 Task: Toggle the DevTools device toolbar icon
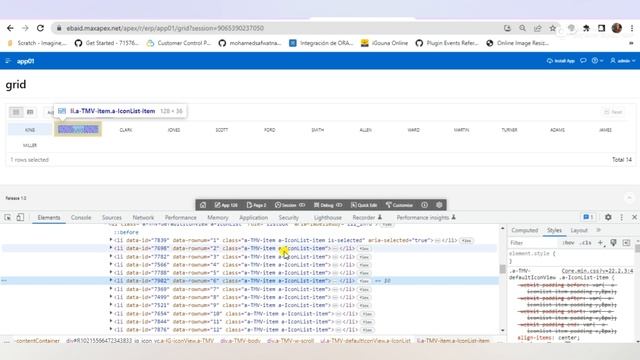pyautogui.click(x=20, y=218)
